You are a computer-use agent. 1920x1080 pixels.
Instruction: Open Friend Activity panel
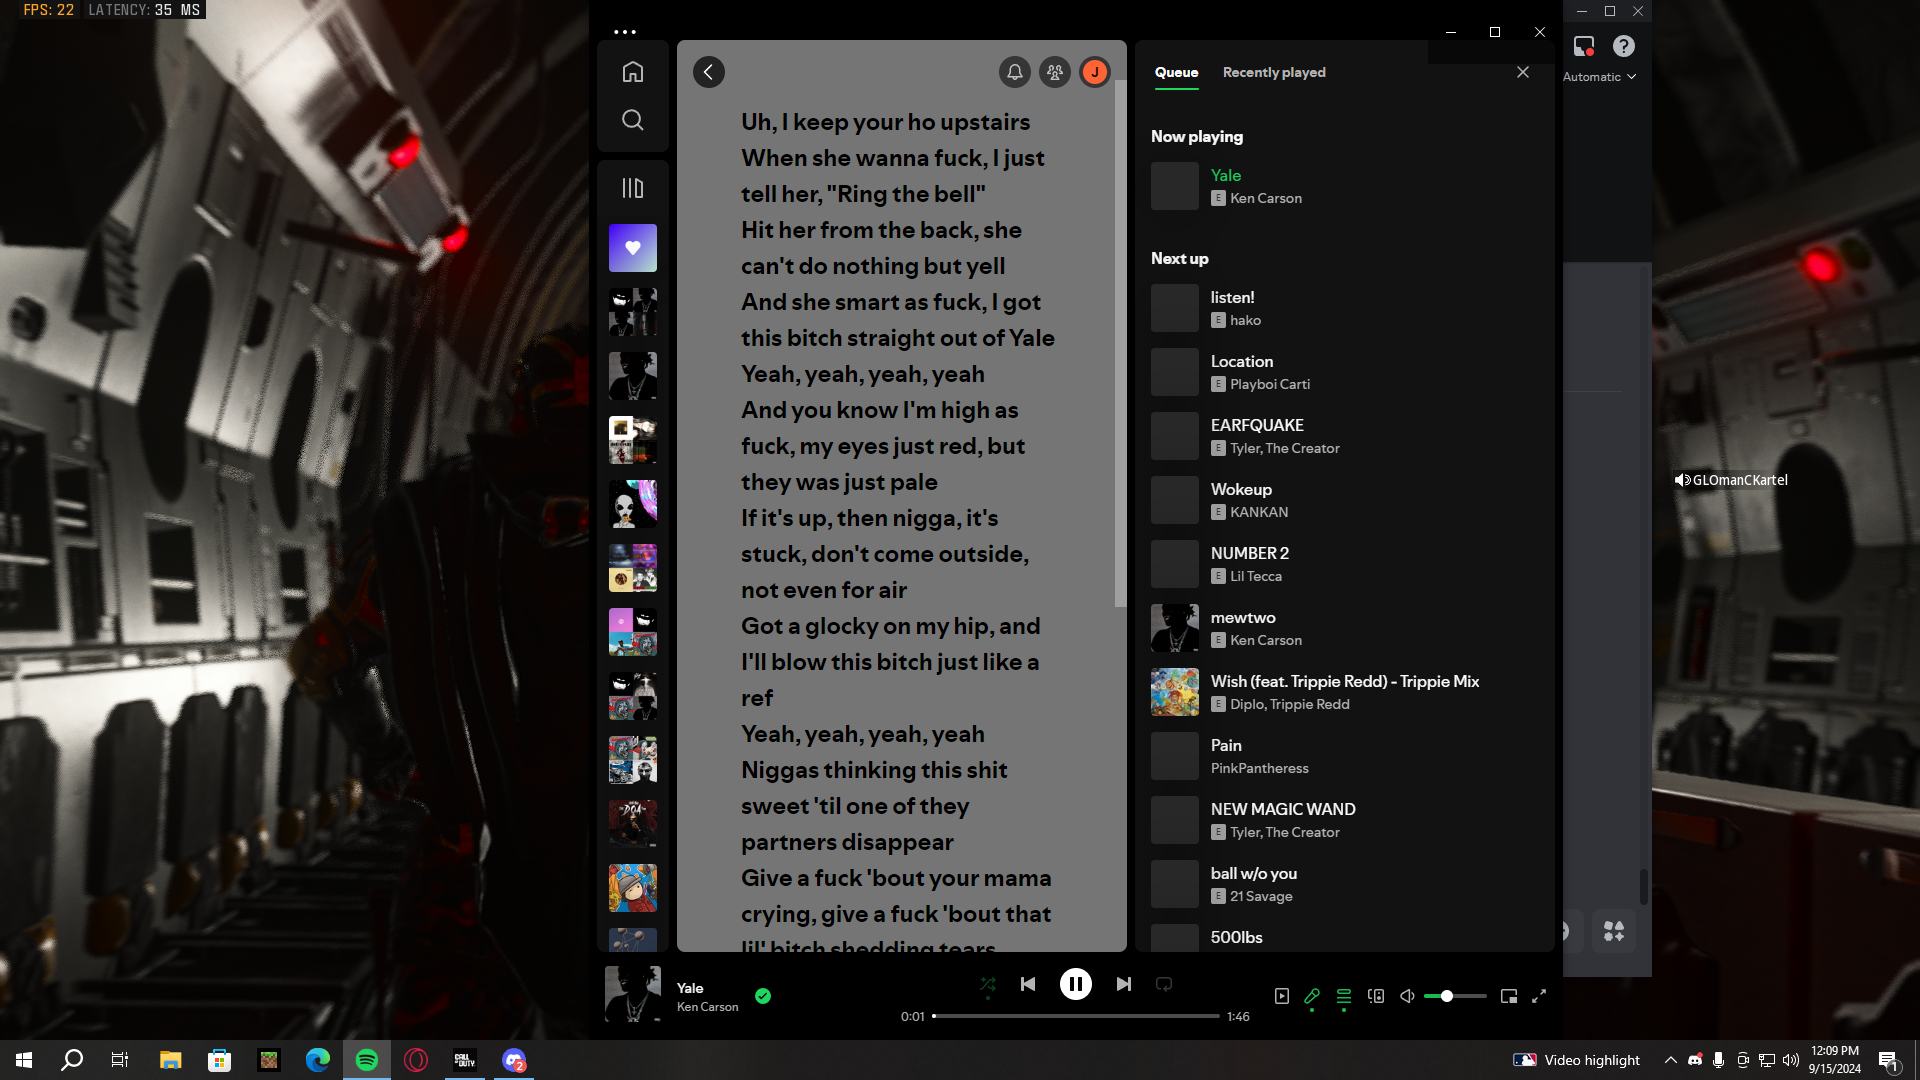click(x=1054, y=72)
